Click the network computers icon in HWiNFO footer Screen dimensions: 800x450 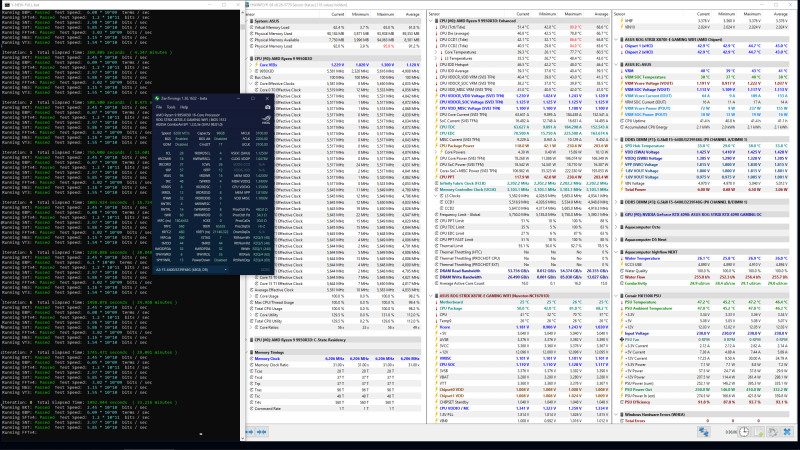[704, 432]
